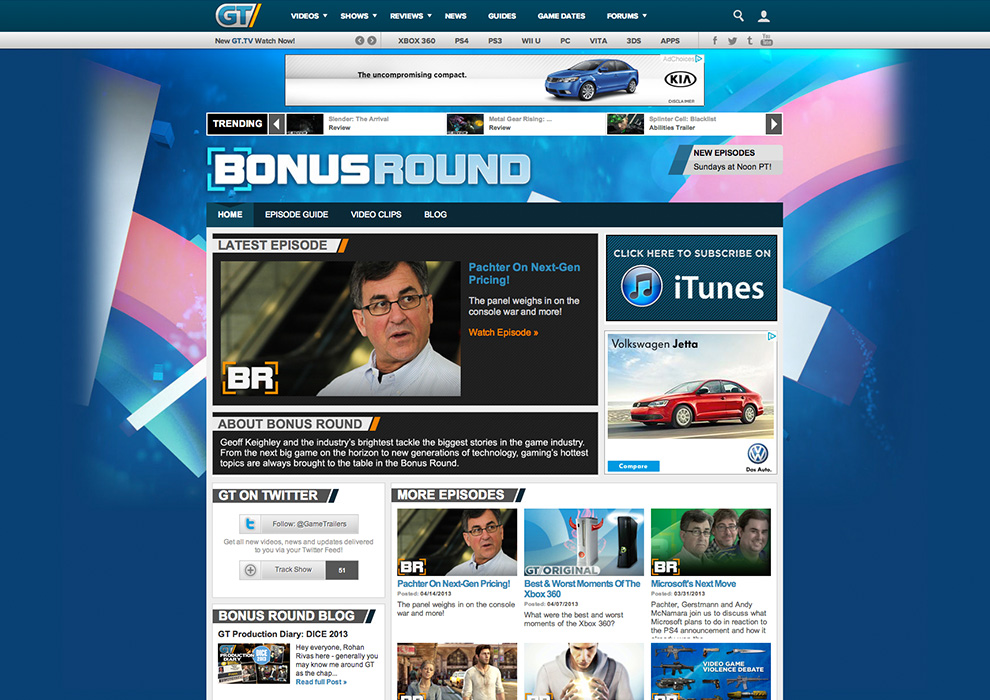Advance trending list with right arrow

click(x=773, y=124)
